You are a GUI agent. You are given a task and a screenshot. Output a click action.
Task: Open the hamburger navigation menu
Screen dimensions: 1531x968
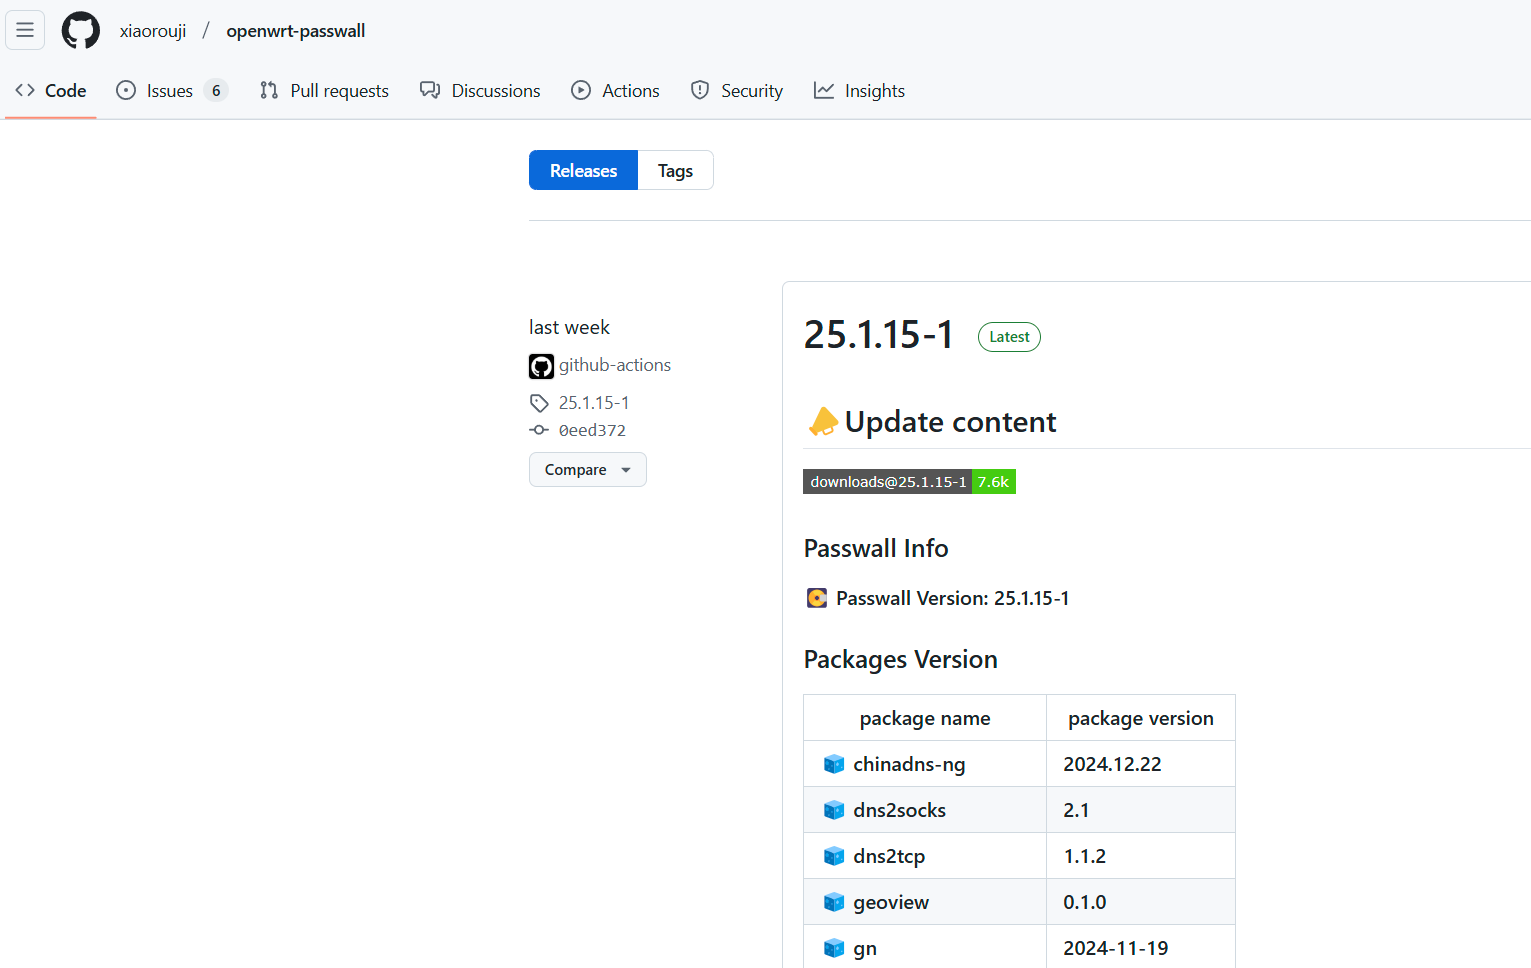point(25,30)
